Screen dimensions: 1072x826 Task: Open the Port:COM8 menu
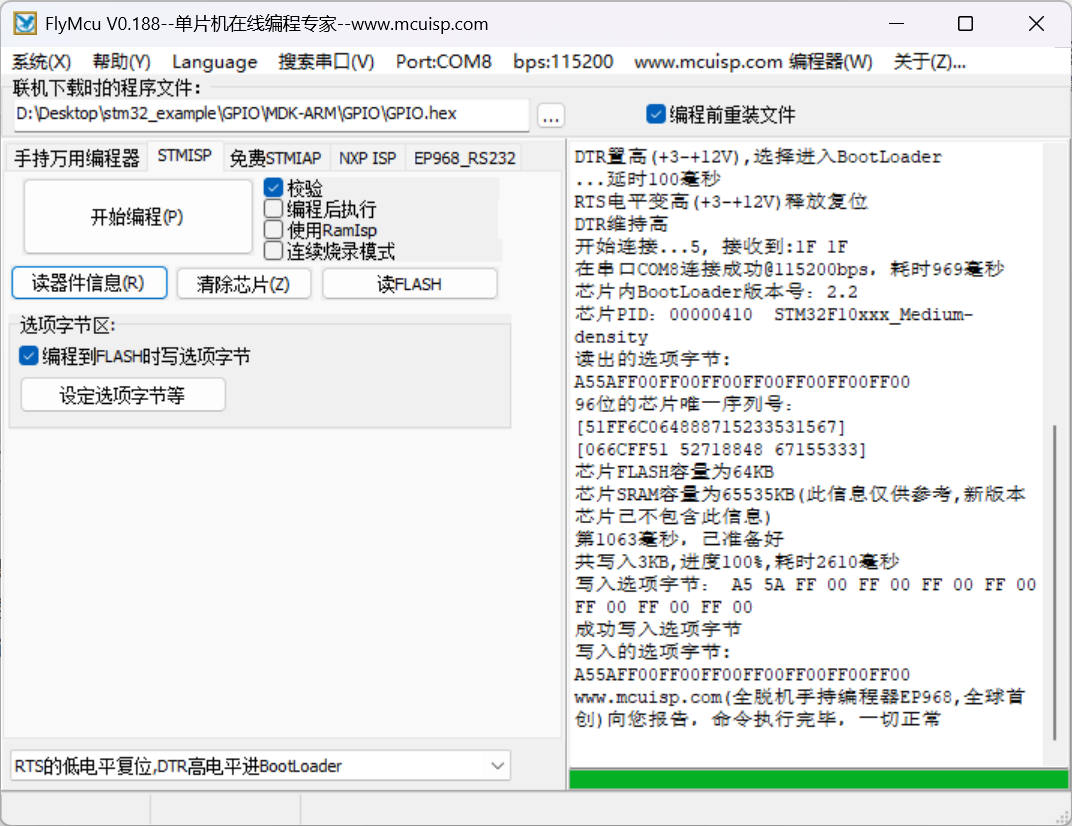point(444,62)
